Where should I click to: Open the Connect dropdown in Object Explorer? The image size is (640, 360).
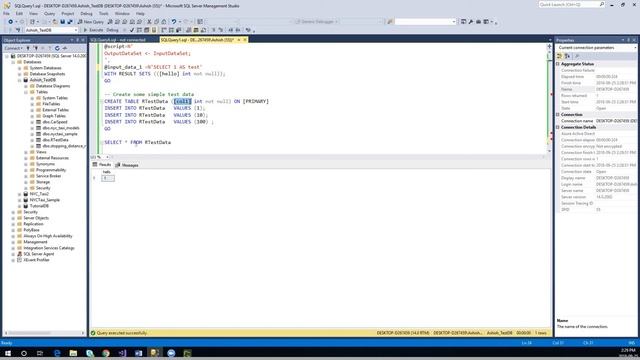(13, 48)
